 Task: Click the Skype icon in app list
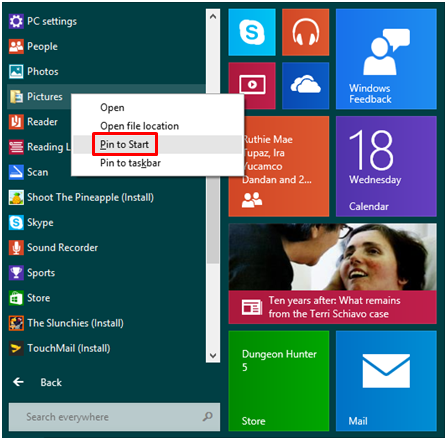click(16, 222)
